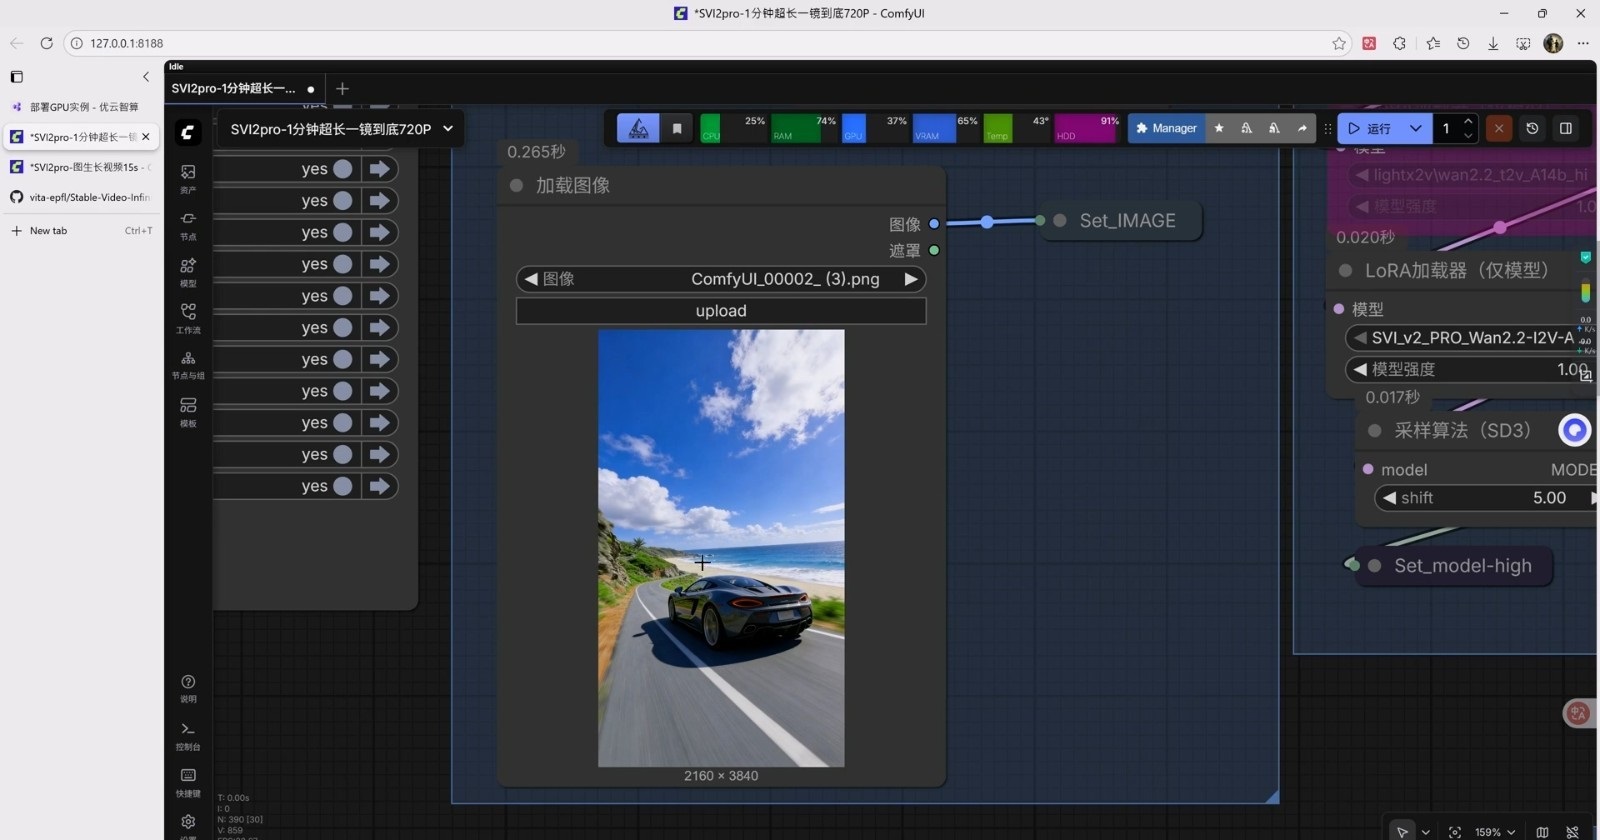This screenshot has height=840, width=1600.
Task: Toggle the 加载图像 node collapse dot
Action: (x=517, y=185)
